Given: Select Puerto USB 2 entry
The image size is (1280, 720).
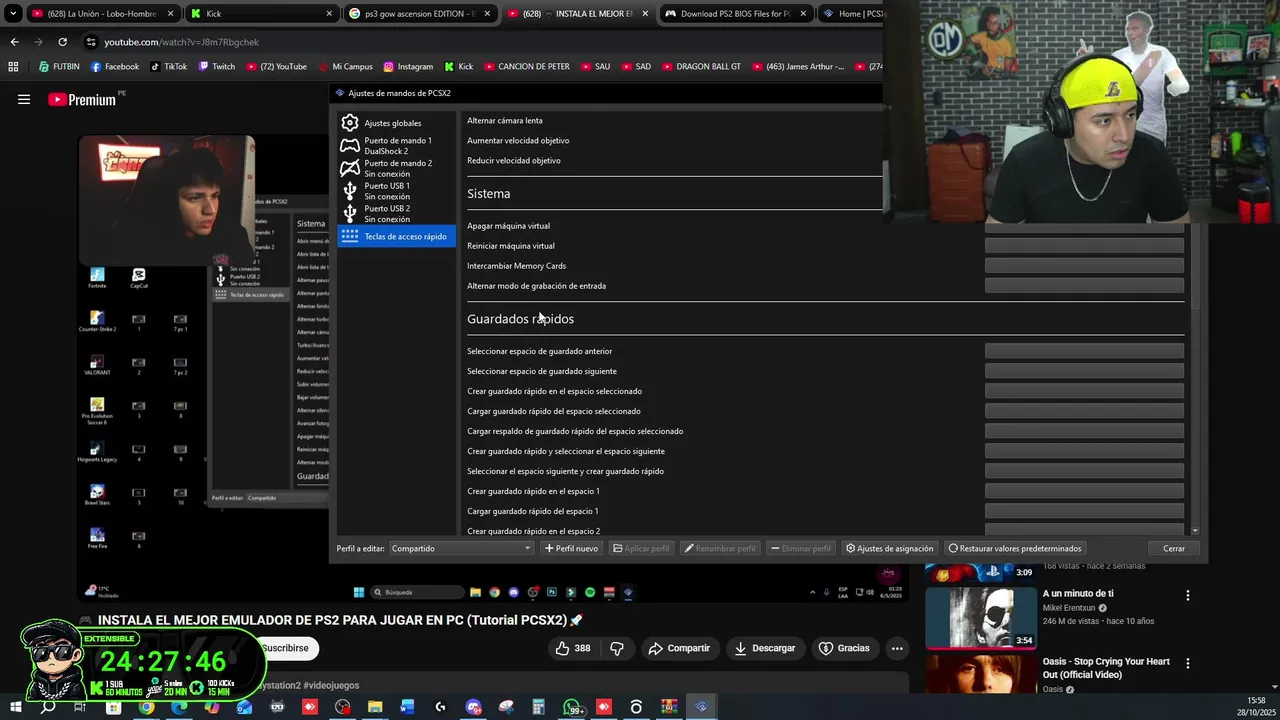Looking at the screenshot, I should (x=396, y=214).
